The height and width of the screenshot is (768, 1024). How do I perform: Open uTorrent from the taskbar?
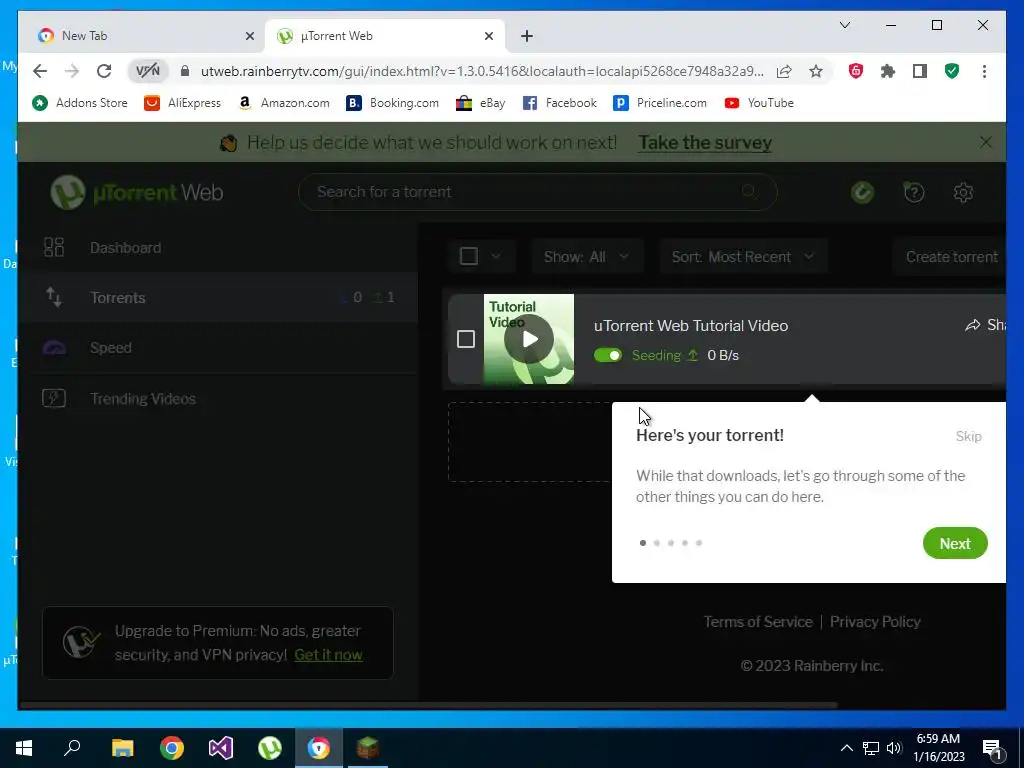point(270,748)
